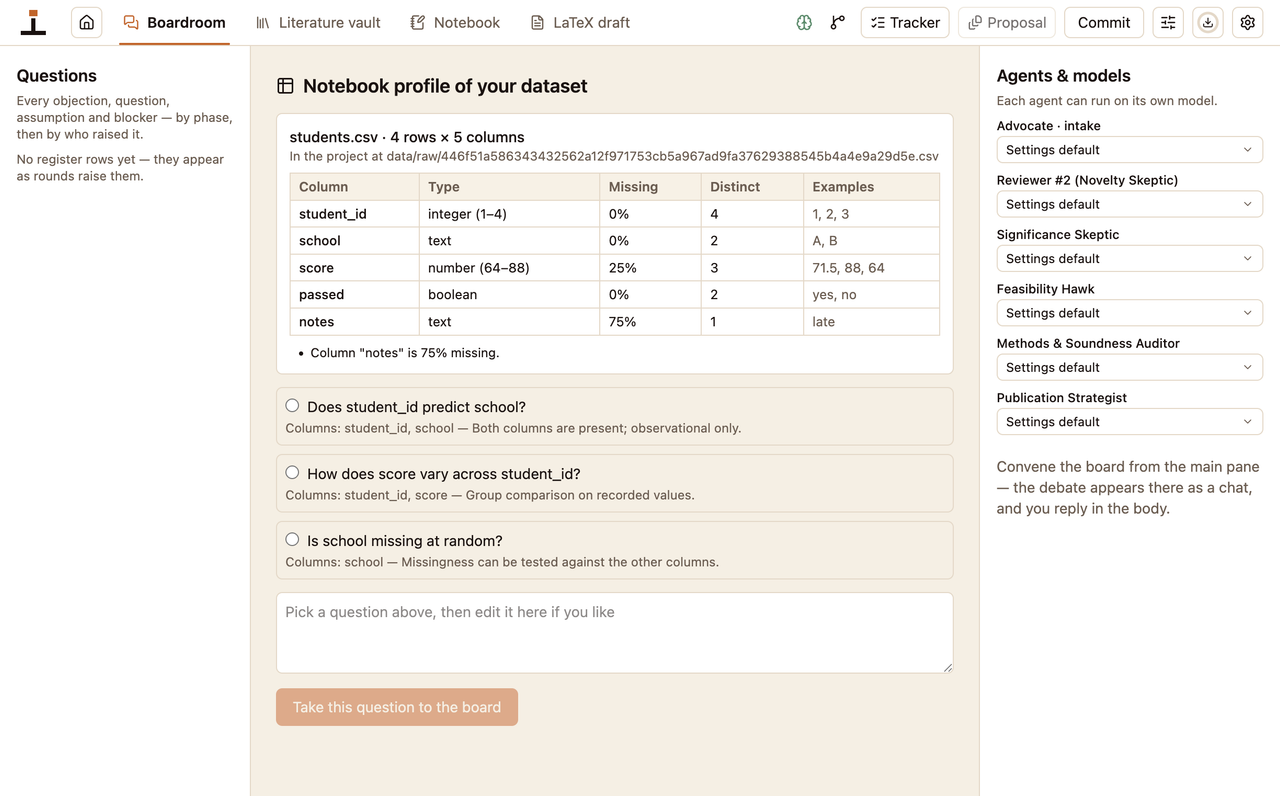Click the brain icon in top bar
The height and width of the screenshot is (796, 1280).
(x=804, y=22)
